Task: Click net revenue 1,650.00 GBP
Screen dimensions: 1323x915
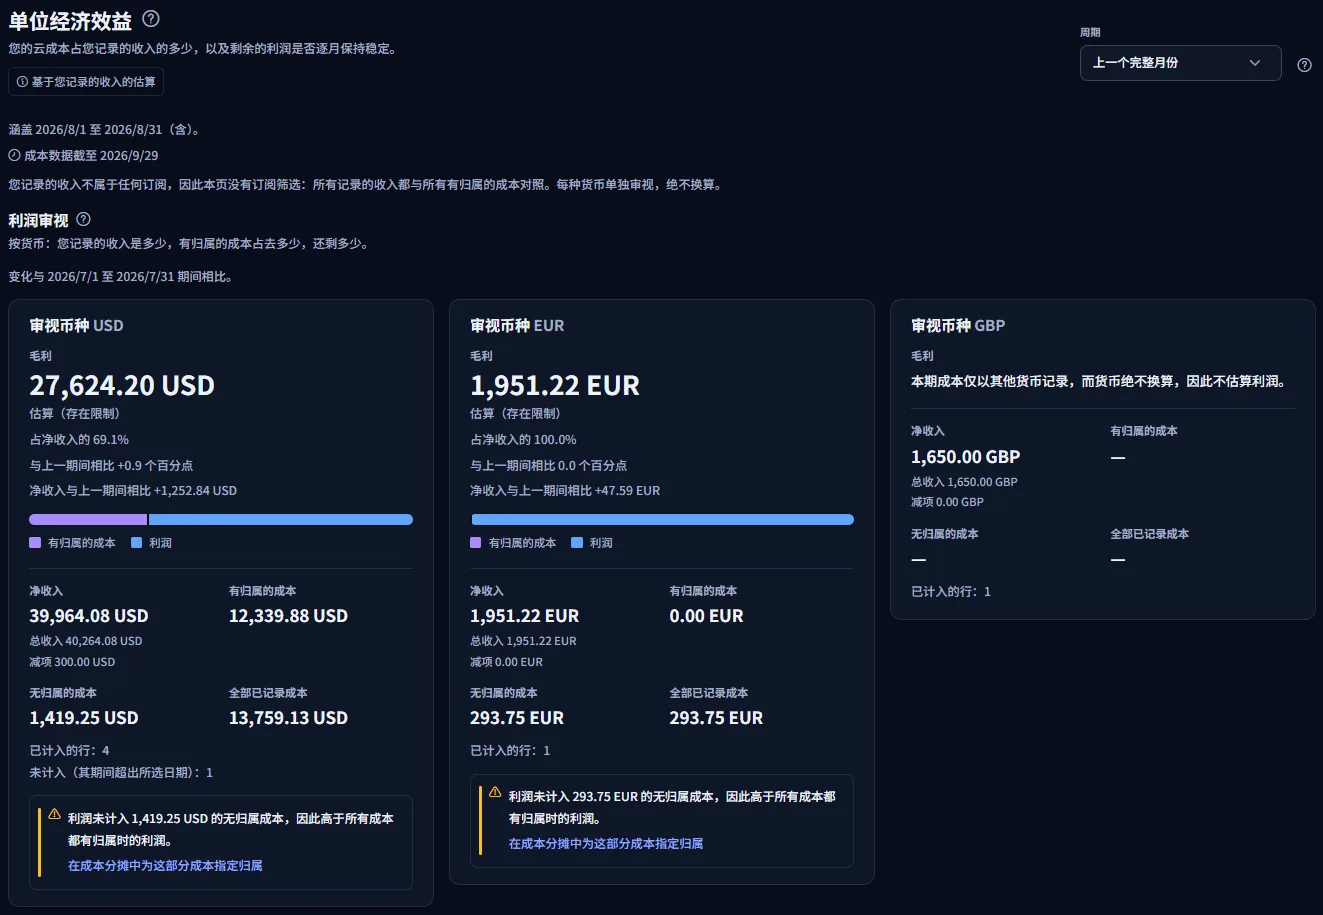Action: click(965, 457)
